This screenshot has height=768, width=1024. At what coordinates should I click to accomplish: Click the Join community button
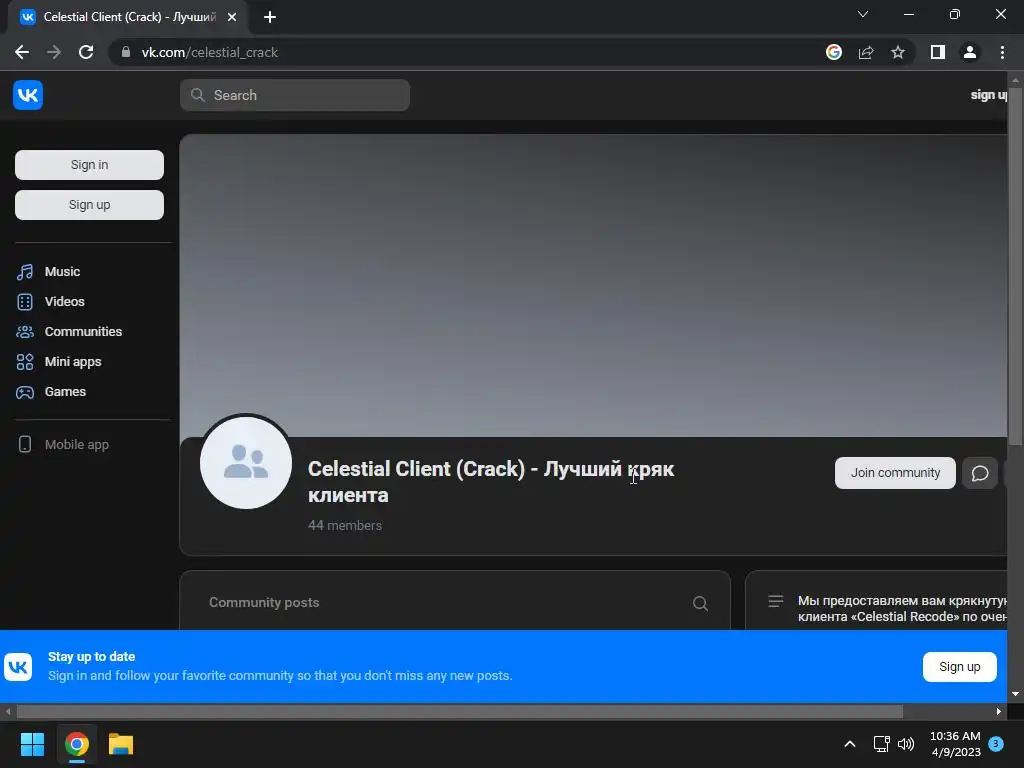click(x=895, y=473)
